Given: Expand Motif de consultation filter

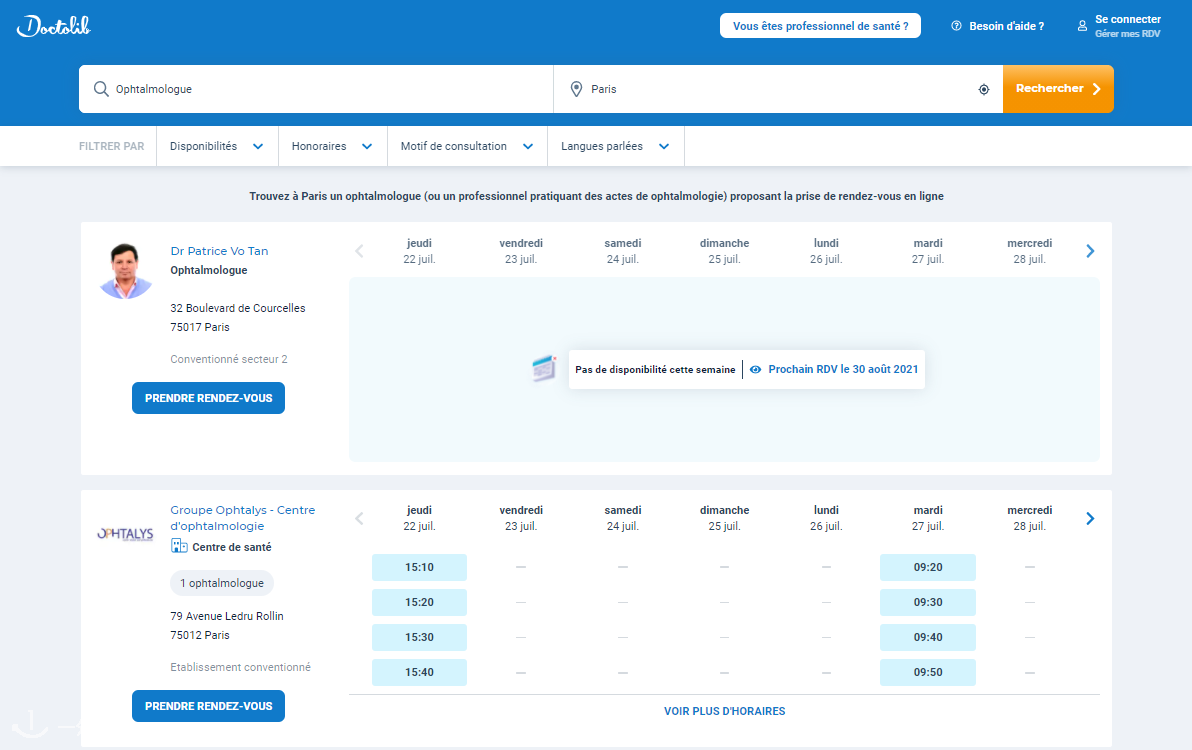Looking at the screenshot, I should (x=467, y=146).
